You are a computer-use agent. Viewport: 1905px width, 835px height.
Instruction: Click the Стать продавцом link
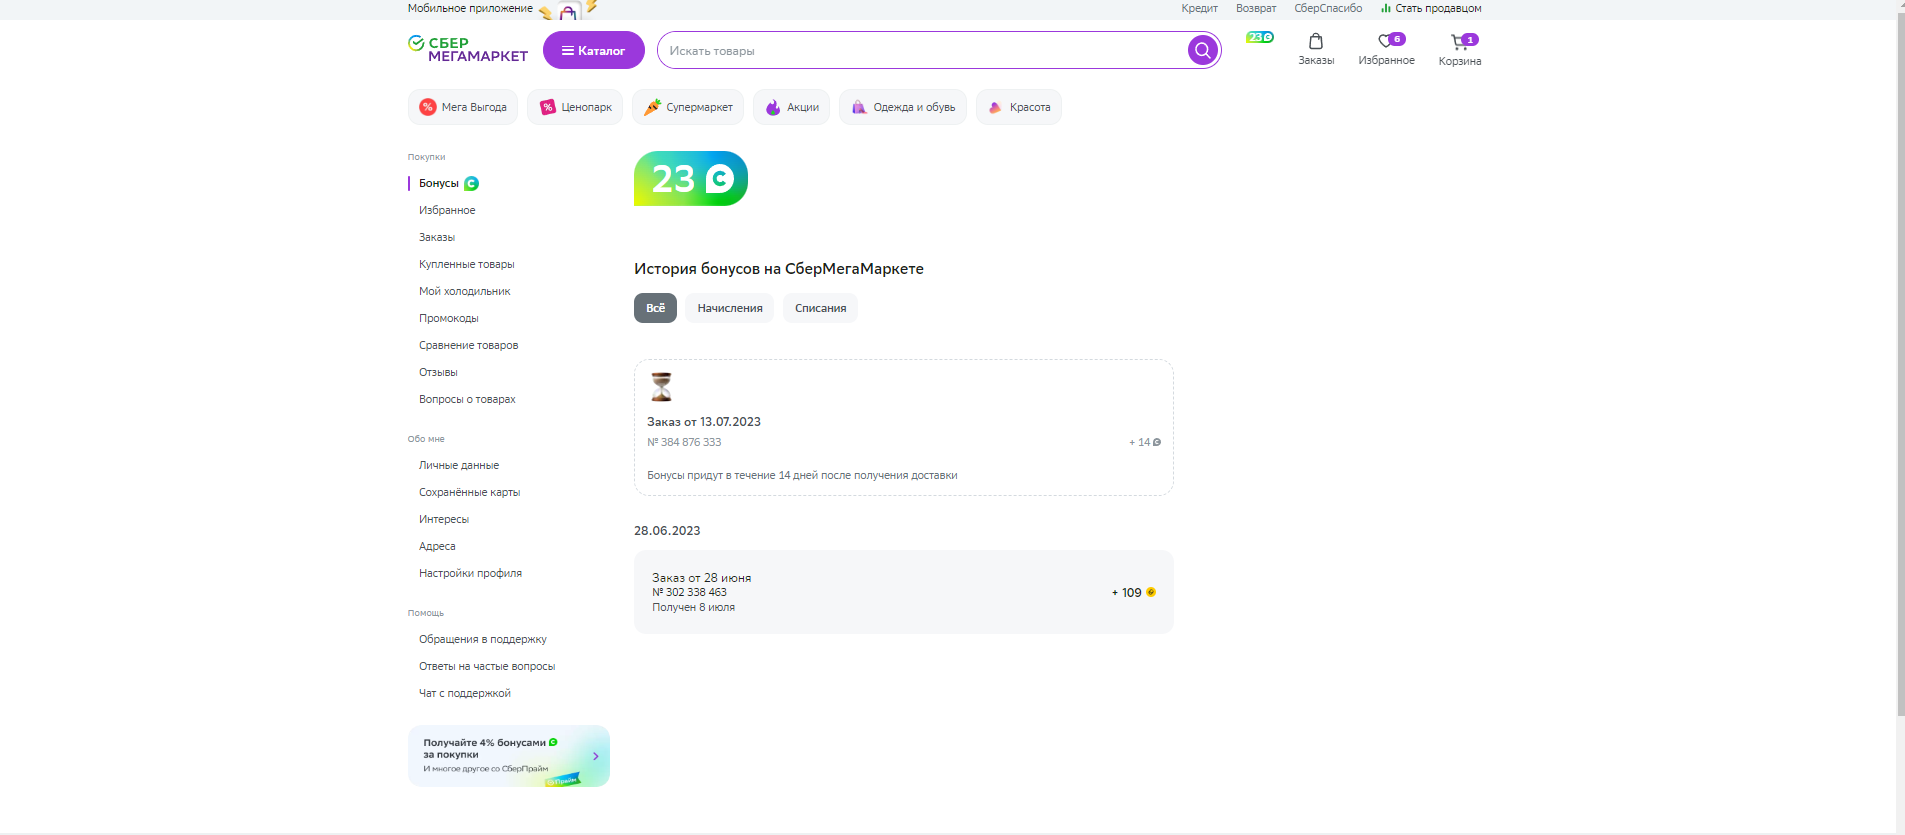1438,8
